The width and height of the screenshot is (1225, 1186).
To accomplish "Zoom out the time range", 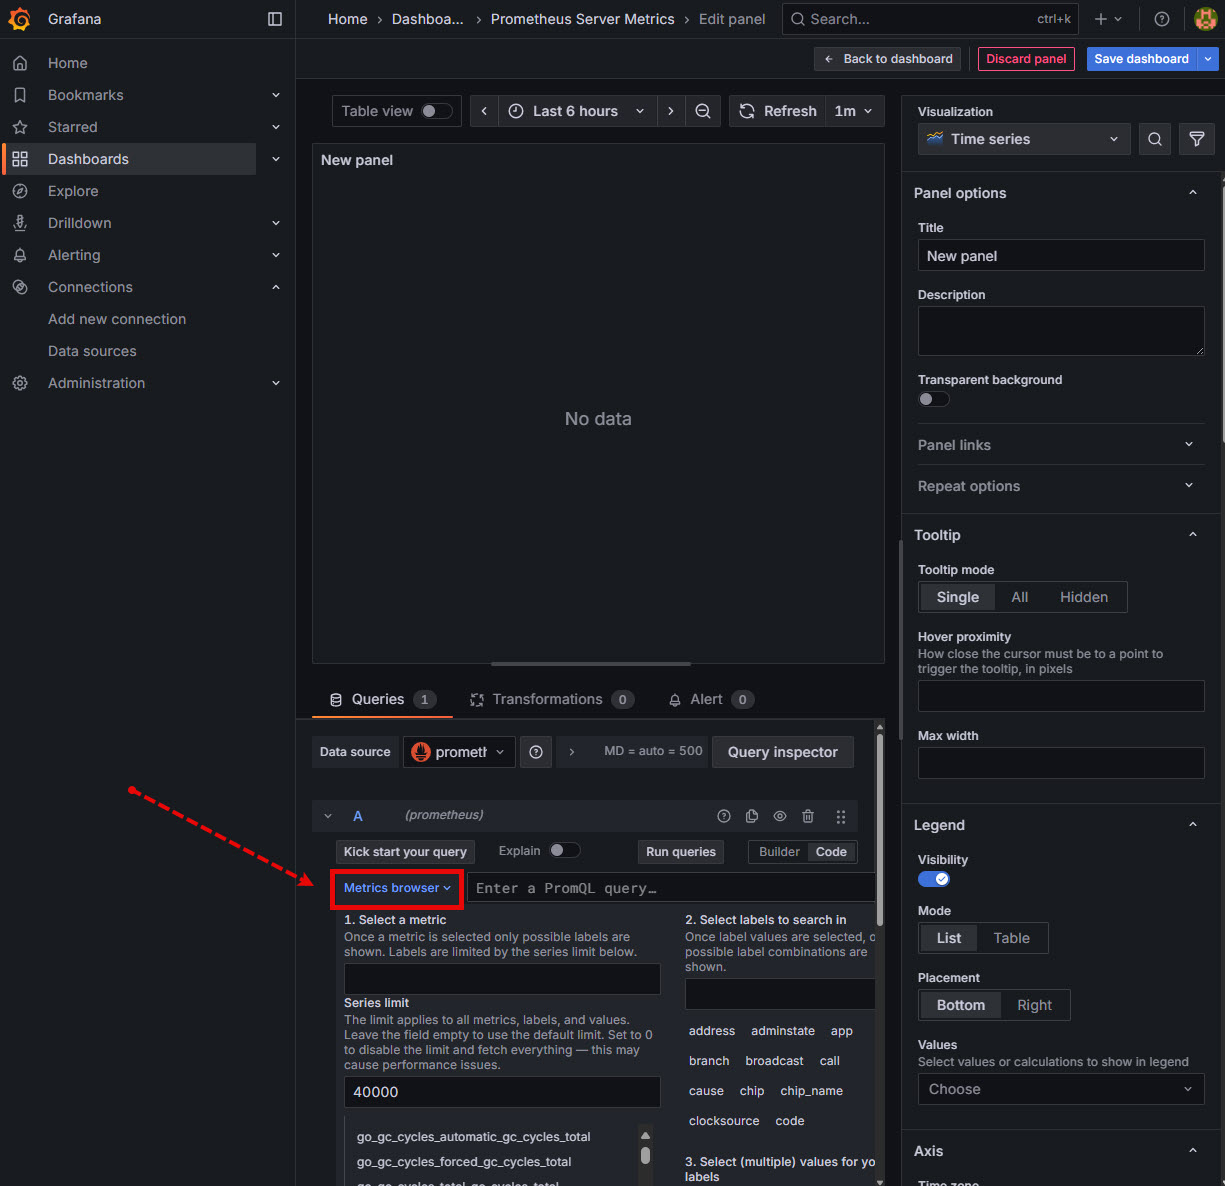I will pyautogui.click(x=703, y=111).
